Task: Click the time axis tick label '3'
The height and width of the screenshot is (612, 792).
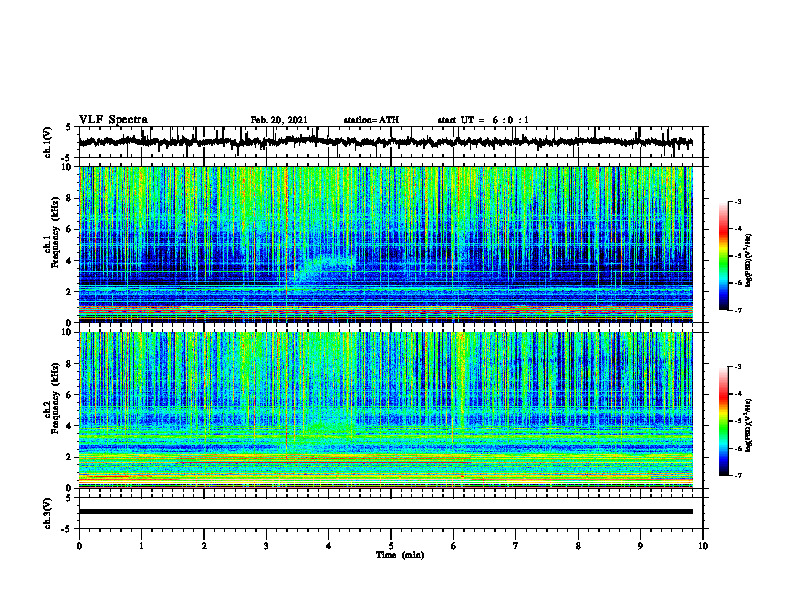Action: [266, 546]
